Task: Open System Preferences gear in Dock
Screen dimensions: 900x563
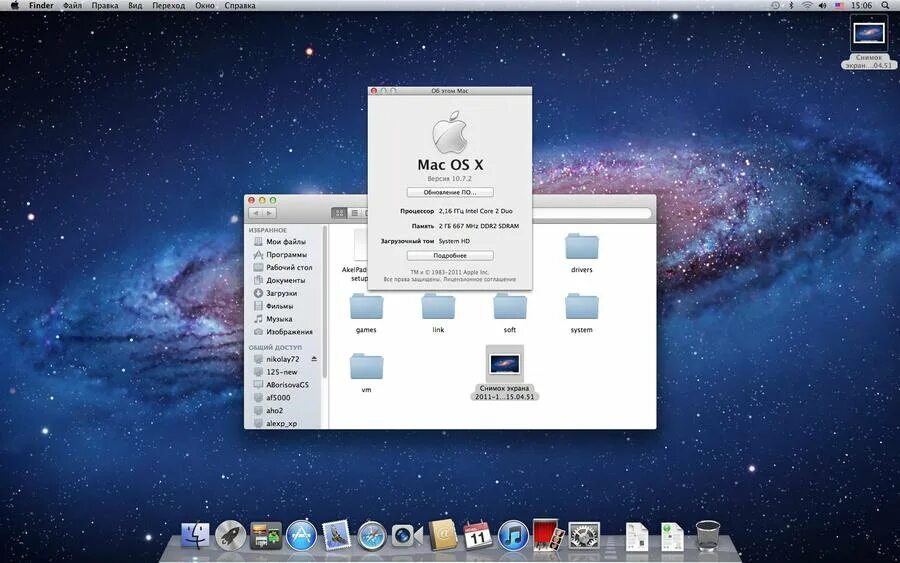Action: coord(584,536)
